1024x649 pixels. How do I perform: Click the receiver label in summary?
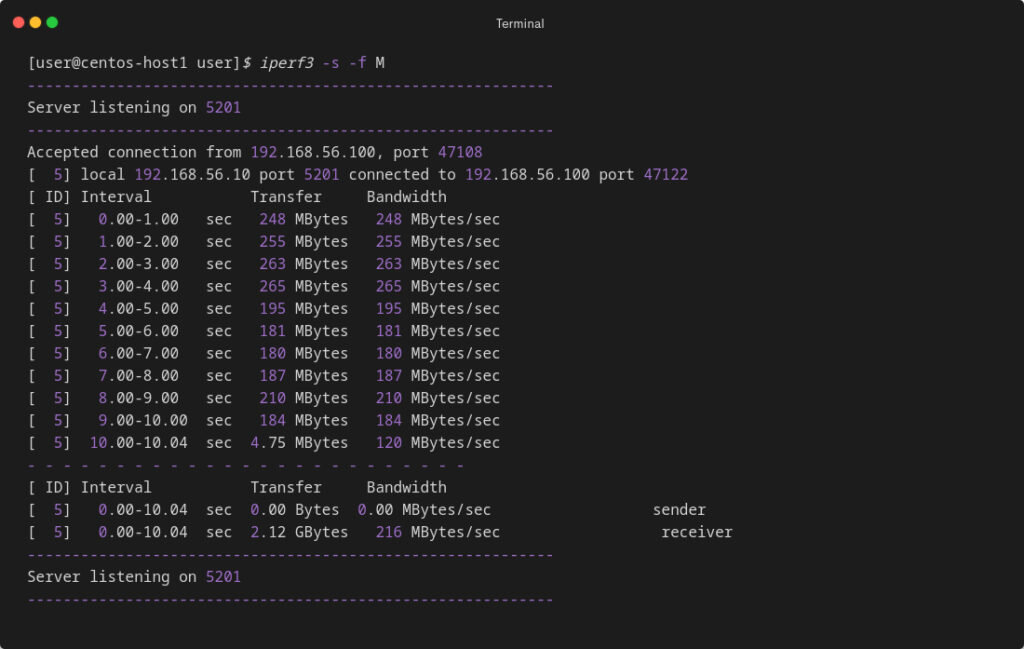(x=697, y=532)
